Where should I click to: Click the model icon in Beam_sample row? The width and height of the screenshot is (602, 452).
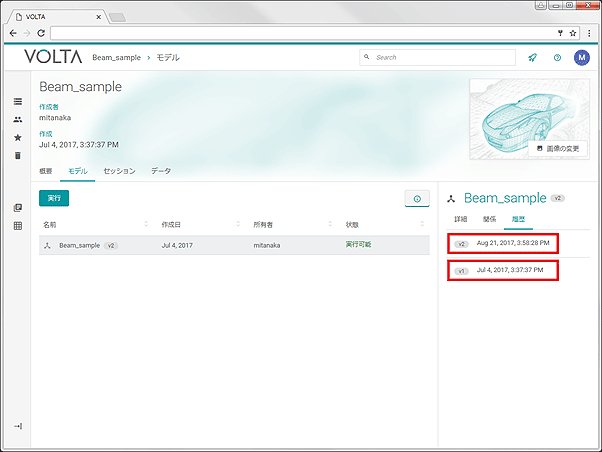tap(47, 246)
